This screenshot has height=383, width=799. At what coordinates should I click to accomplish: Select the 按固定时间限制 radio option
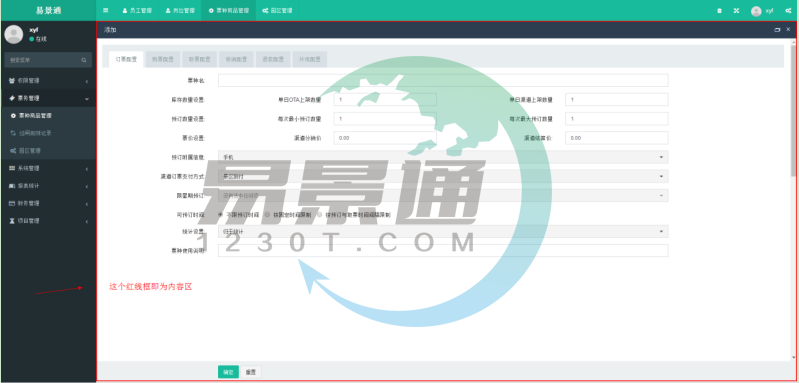pyautogui.click(x=268, y=215)
